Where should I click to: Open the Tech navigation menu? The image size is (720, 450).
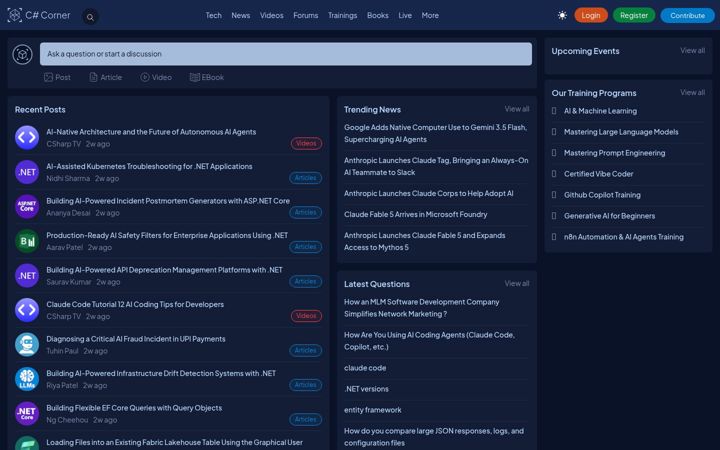tap(214, 15)
